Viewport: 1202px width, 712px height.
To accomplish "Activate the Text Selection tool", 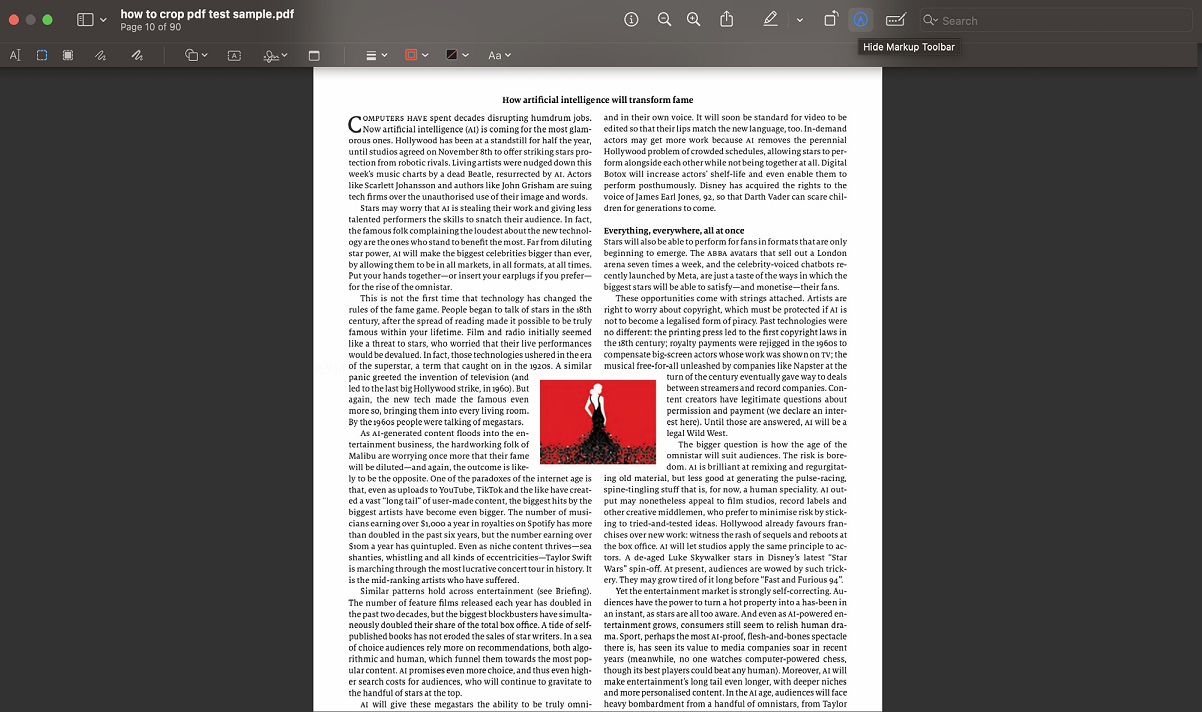I will click(15, 55).
